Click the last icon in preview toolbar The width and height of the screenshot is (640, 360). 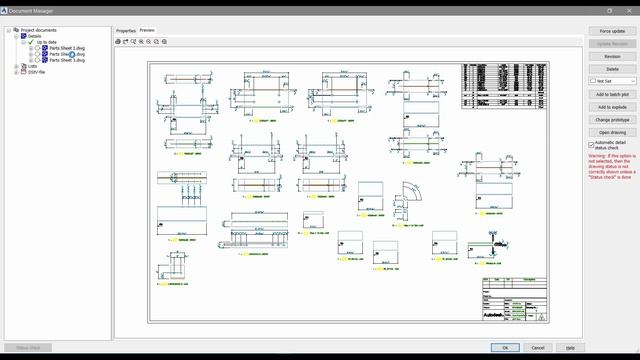pyautogui.click(x=164, y=42)
